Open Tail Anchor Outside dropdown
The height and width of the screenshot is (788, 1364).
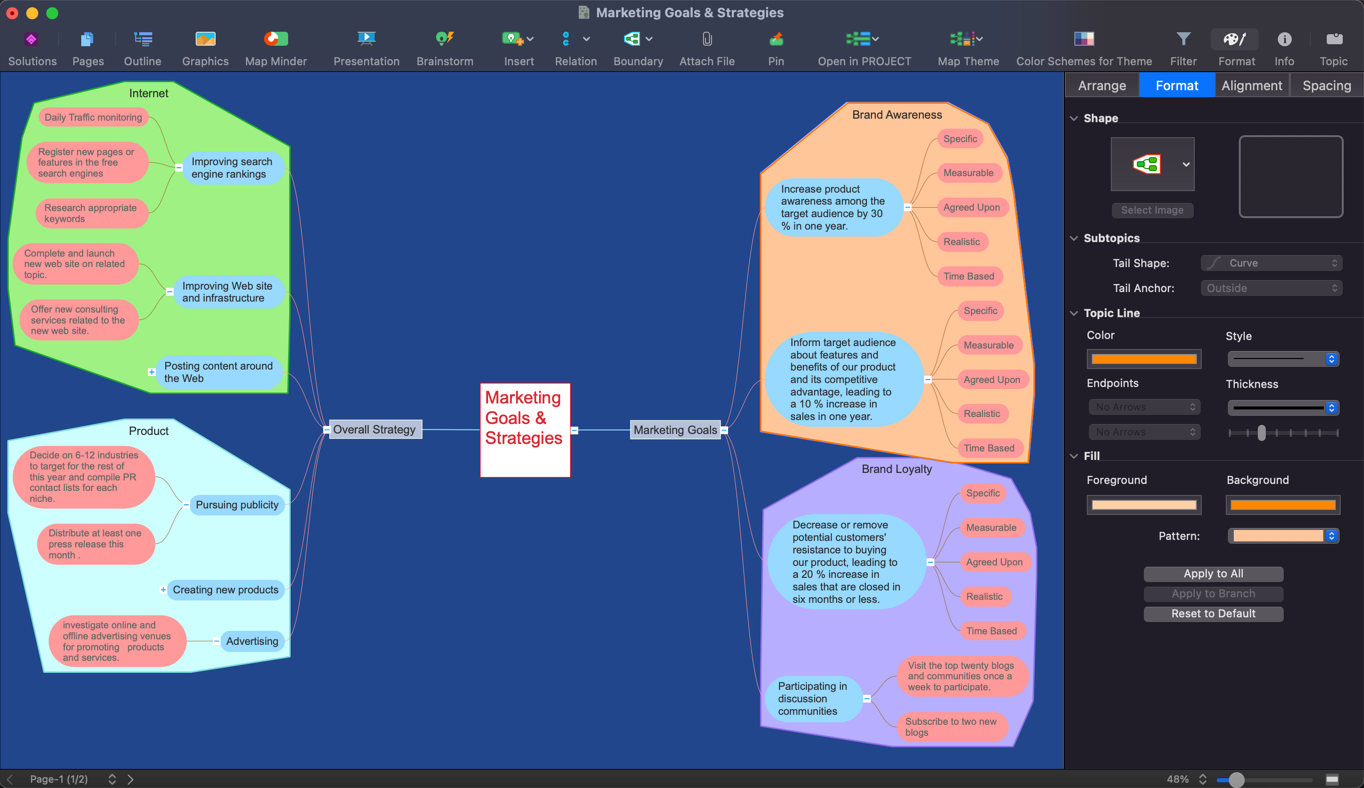pos(1271,288)
